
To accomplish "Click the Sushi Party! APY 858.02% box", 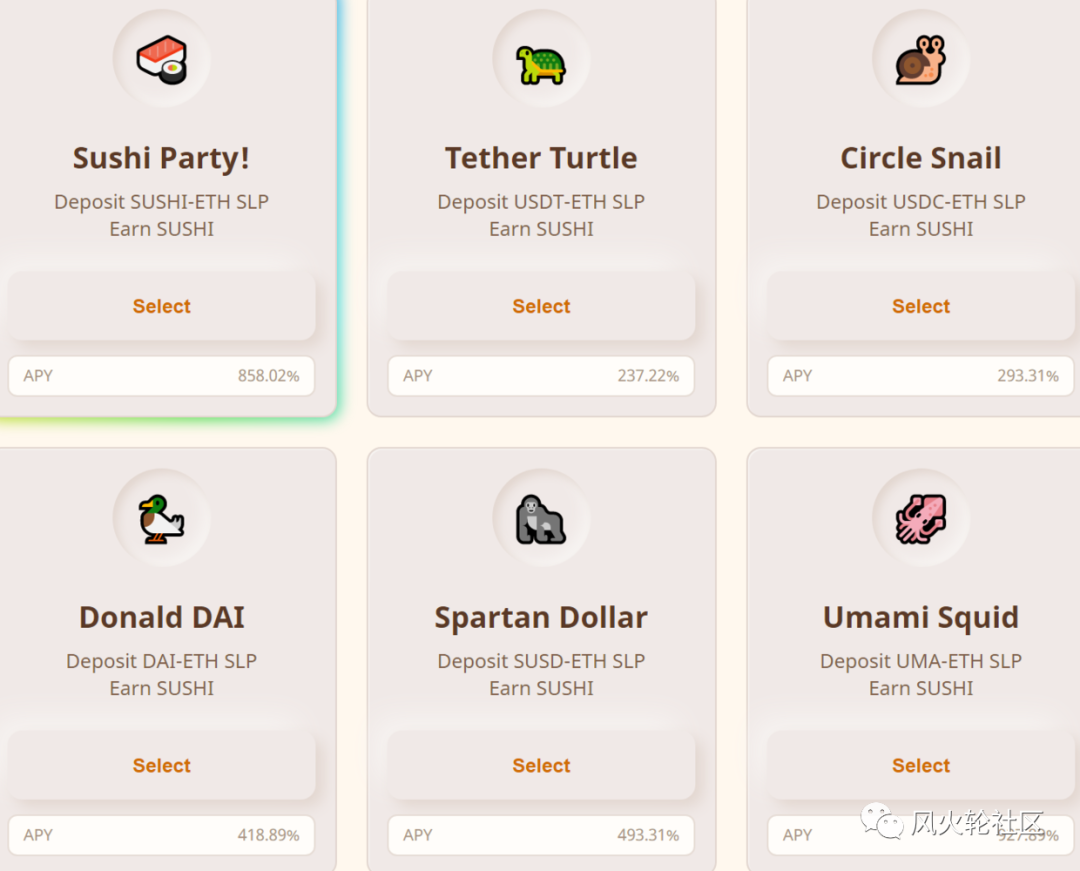I will (161, 376).
